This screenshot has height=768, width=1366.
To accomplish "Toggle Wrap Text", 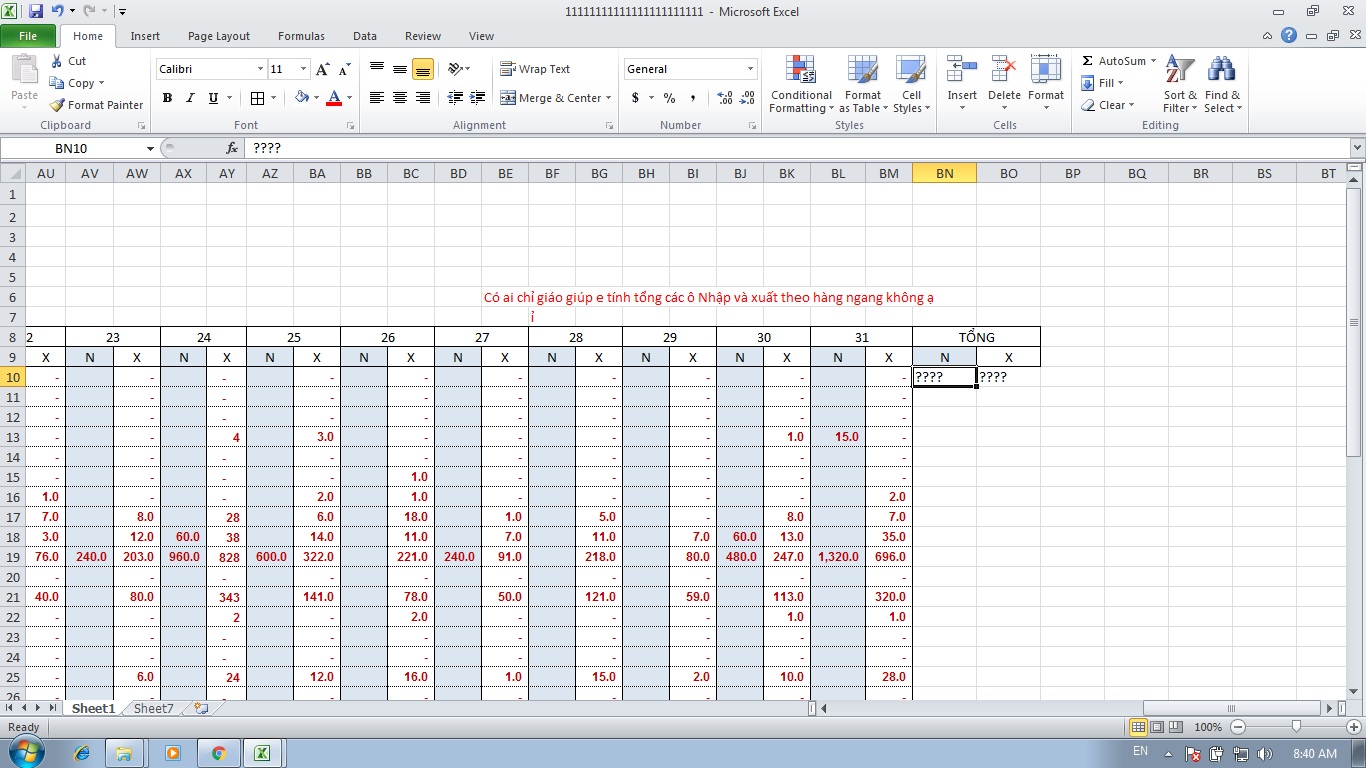I will [536, 69].
